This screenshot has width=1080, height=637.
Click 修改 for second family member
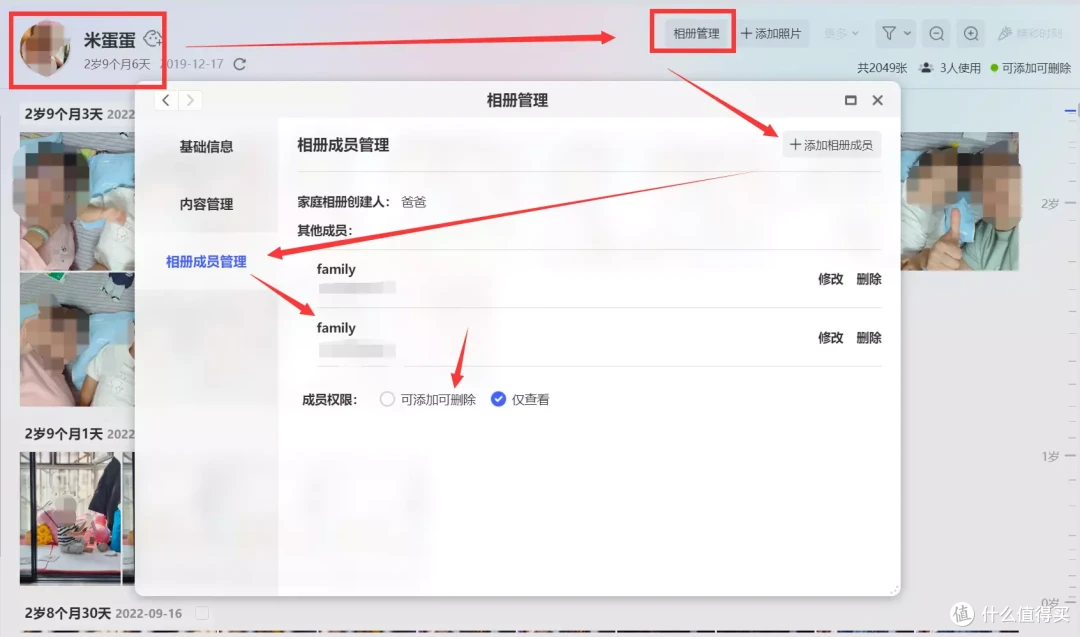(x=830, y=337)
